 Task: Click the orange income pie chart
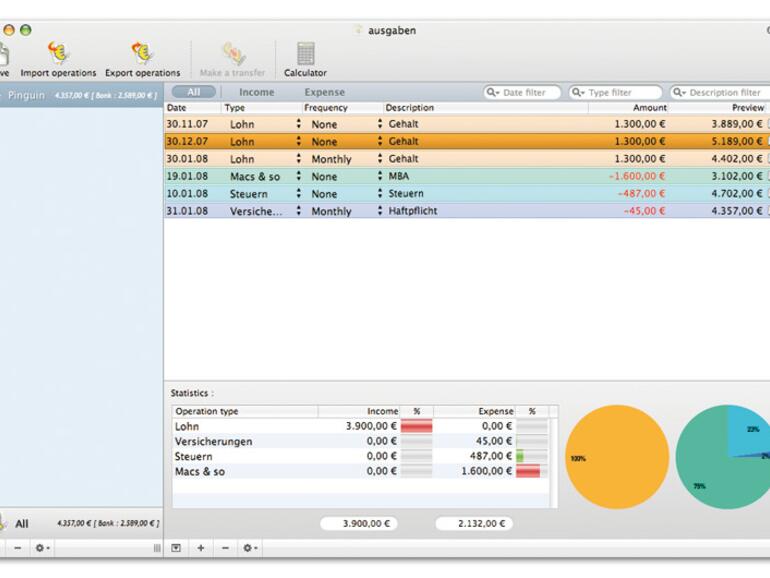point(617,458)
